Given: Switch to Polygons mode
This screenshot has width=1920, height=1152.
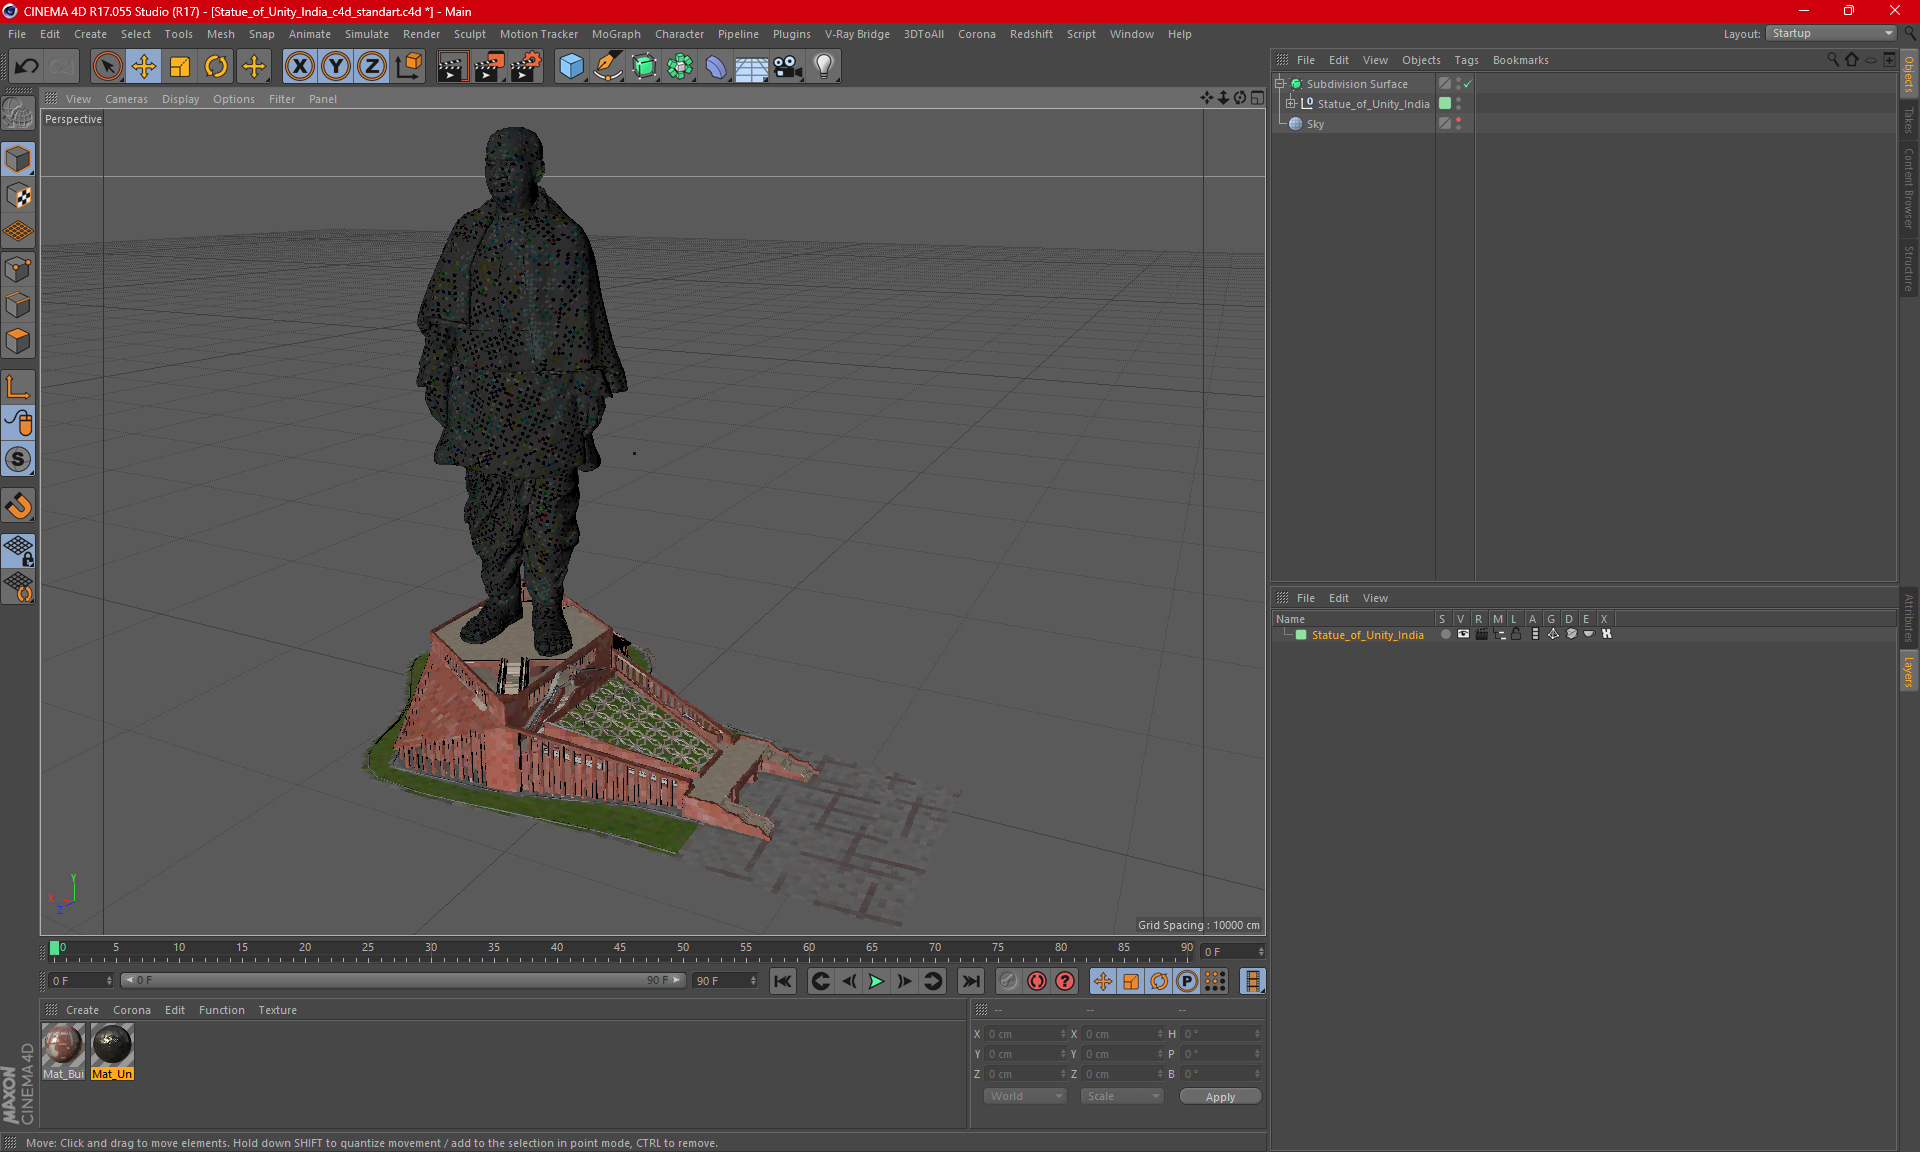Looking at the screenshot, I should [18, 341].
